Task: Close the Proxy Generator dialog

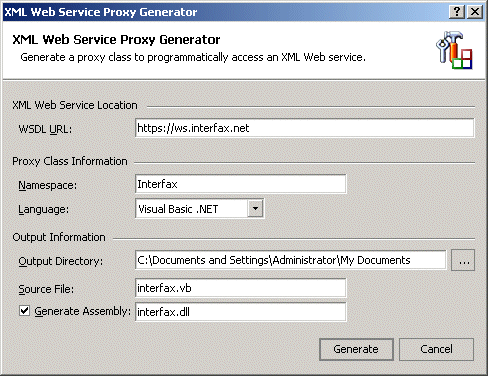Action: [475, 12]
